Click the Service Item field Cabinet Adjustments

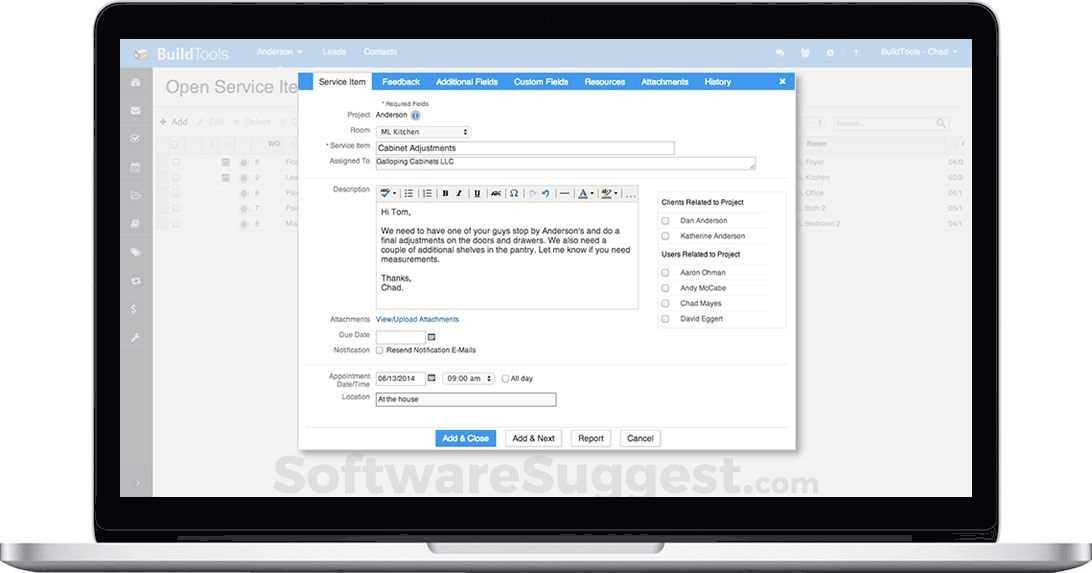click(x=525, y=148)
